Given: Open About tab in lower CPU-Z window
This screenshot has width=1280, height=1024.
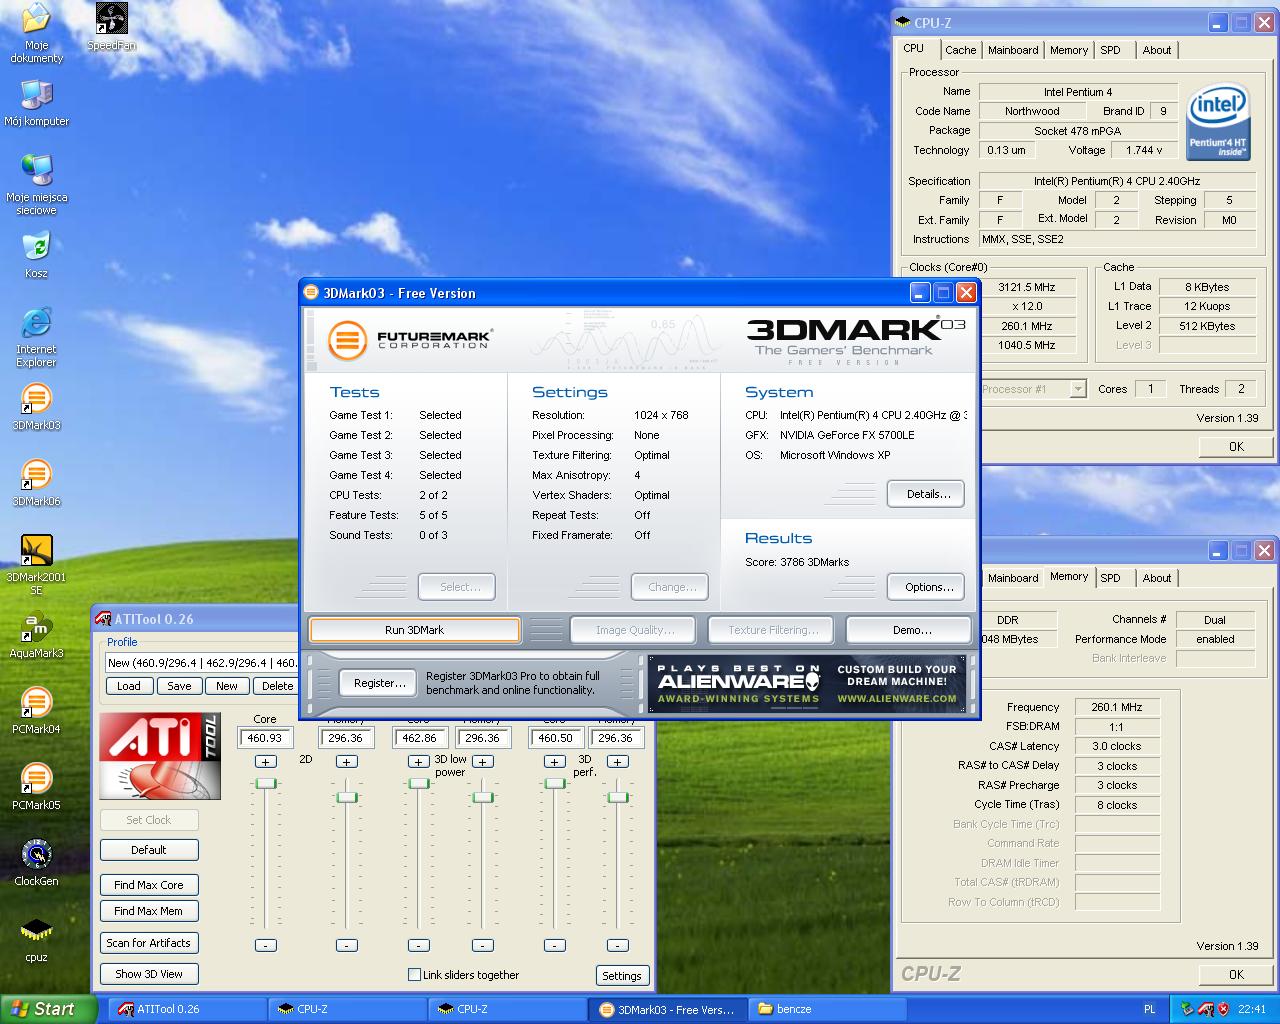Looking at the screenshot, I should point(1157,578).
